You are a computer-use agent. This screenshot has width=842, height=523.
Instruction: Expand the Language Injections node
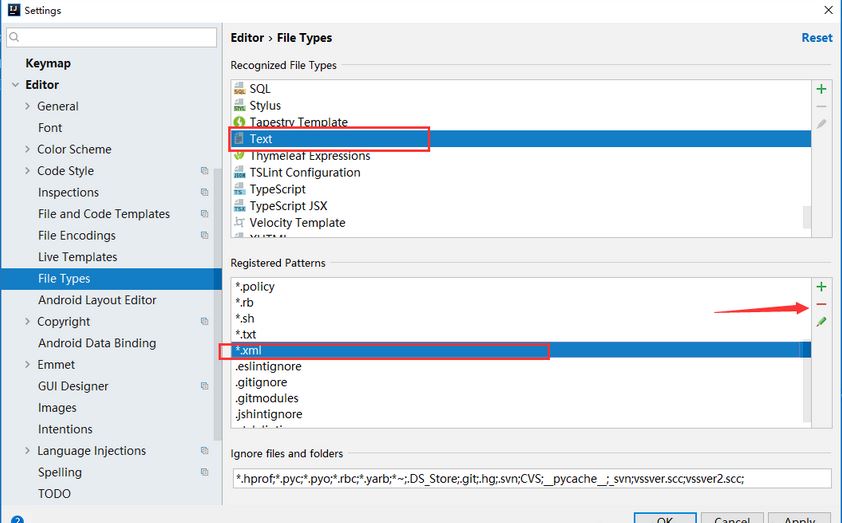[27, 451]
